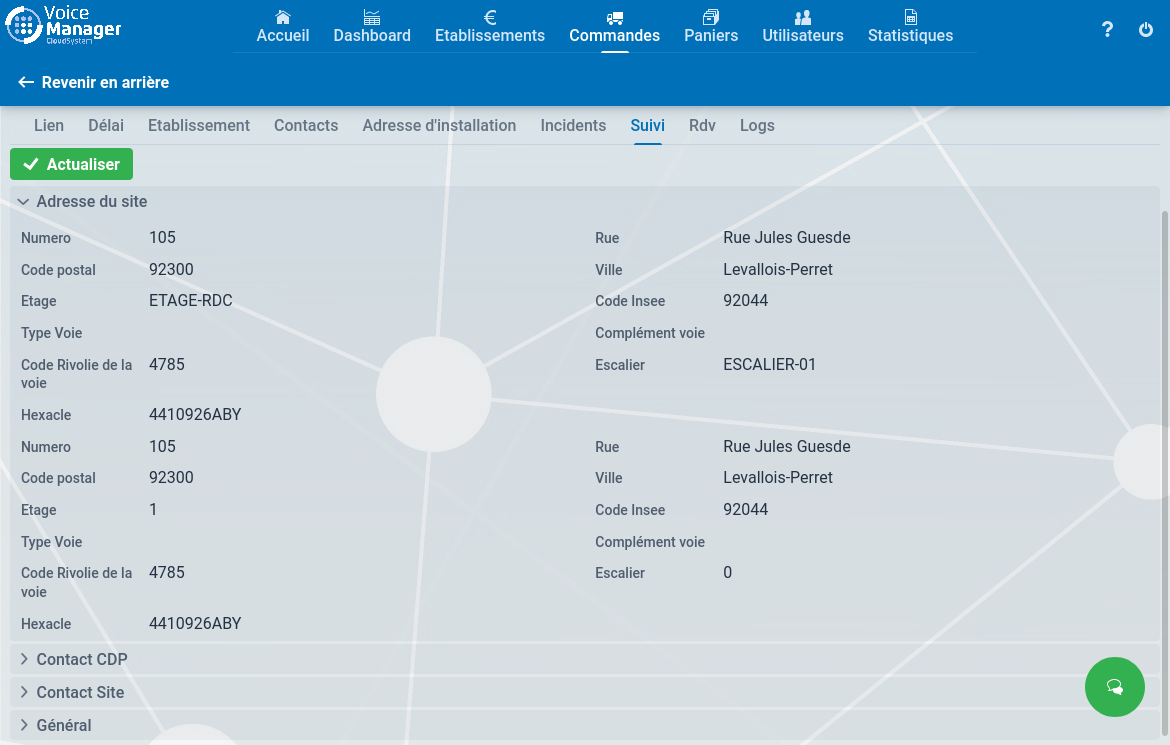Select the ETAGE-RDC value

pyautogui.click(x=191, y=301)
